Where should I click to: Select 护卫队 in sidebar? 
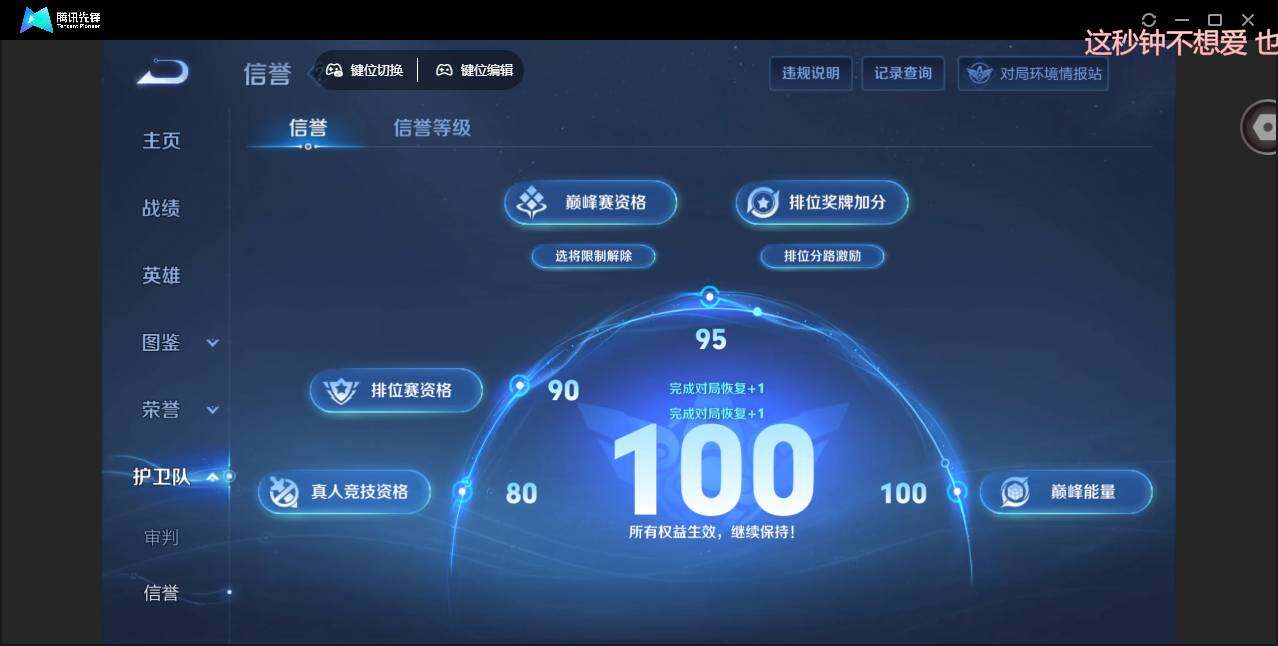(x=161, y=477)
